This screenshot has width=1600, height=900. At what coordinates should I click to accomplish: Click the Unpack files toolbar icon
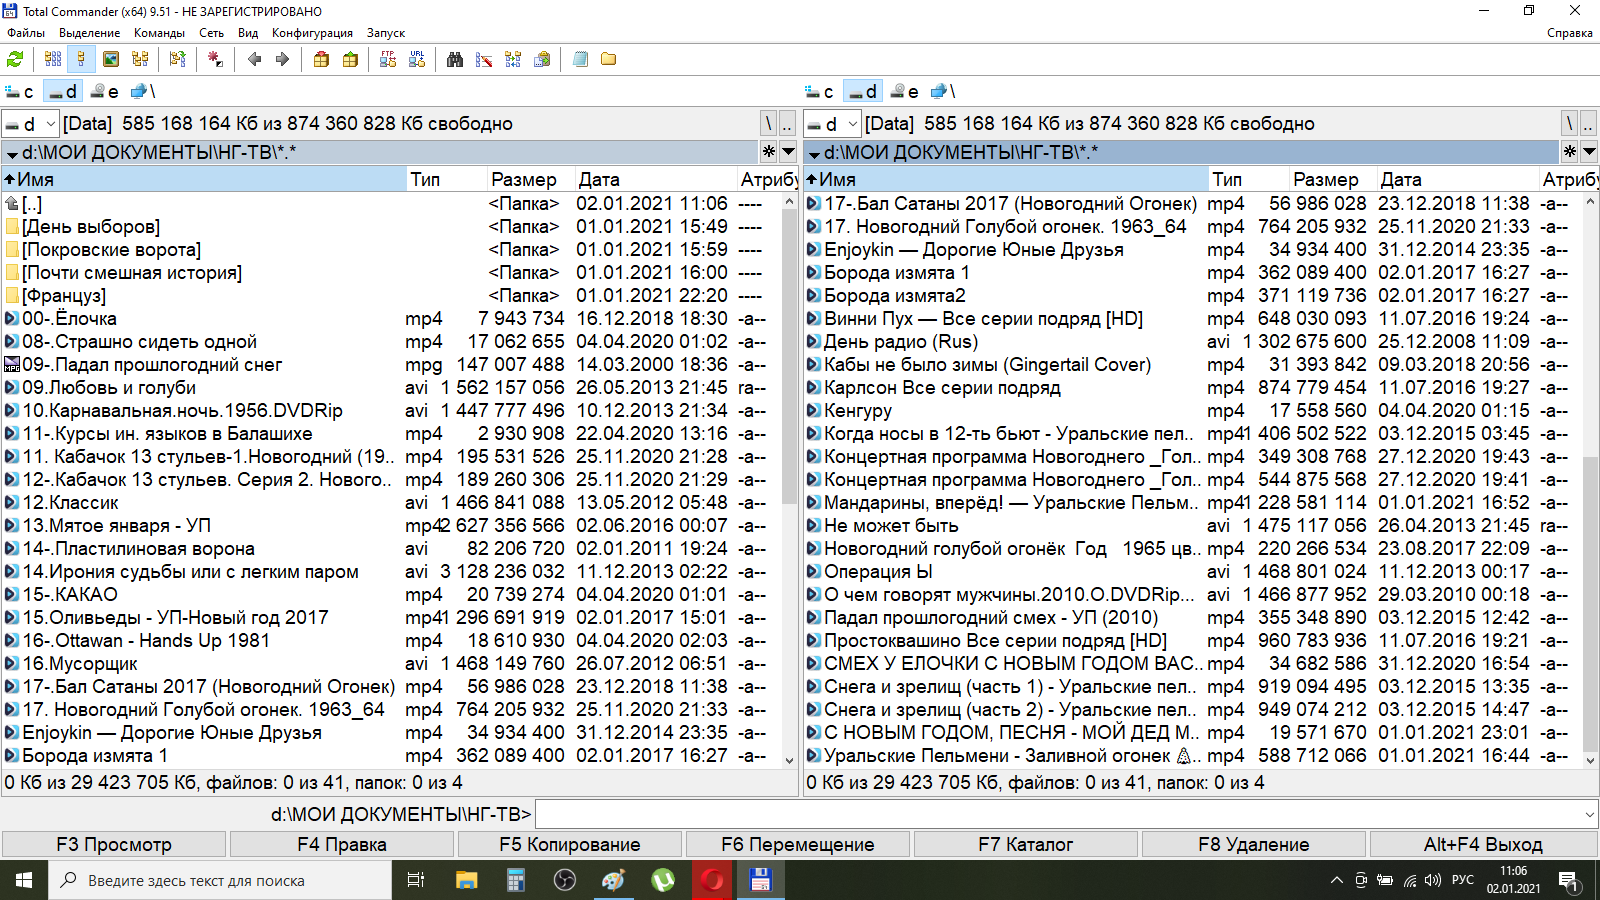click(x=350, y=59)
